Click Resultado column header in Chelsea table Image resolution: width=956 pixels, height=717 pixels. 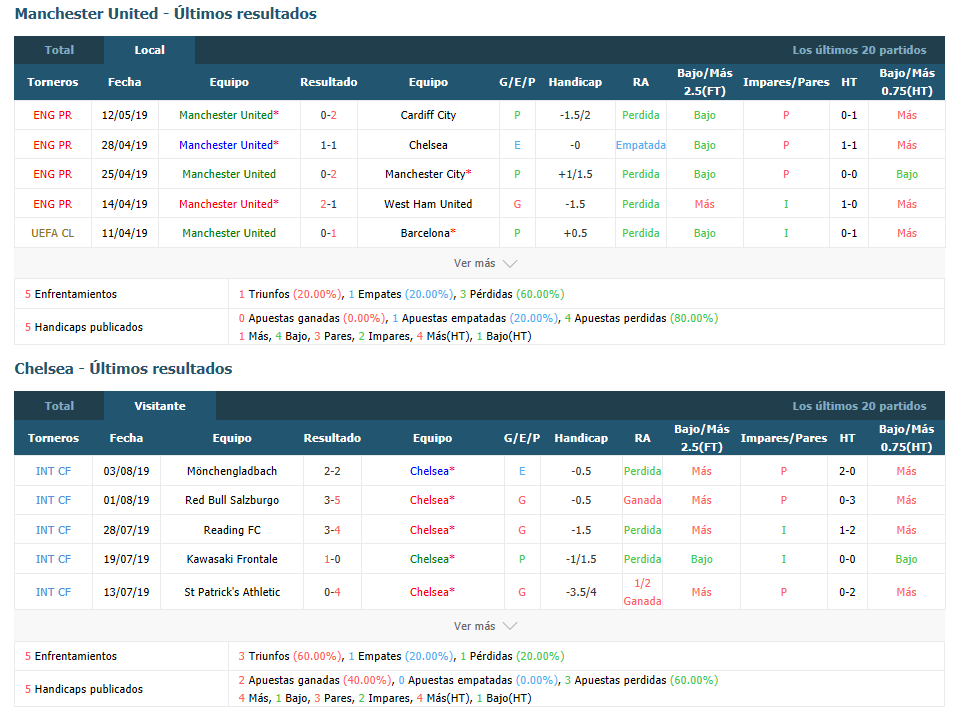332,438
